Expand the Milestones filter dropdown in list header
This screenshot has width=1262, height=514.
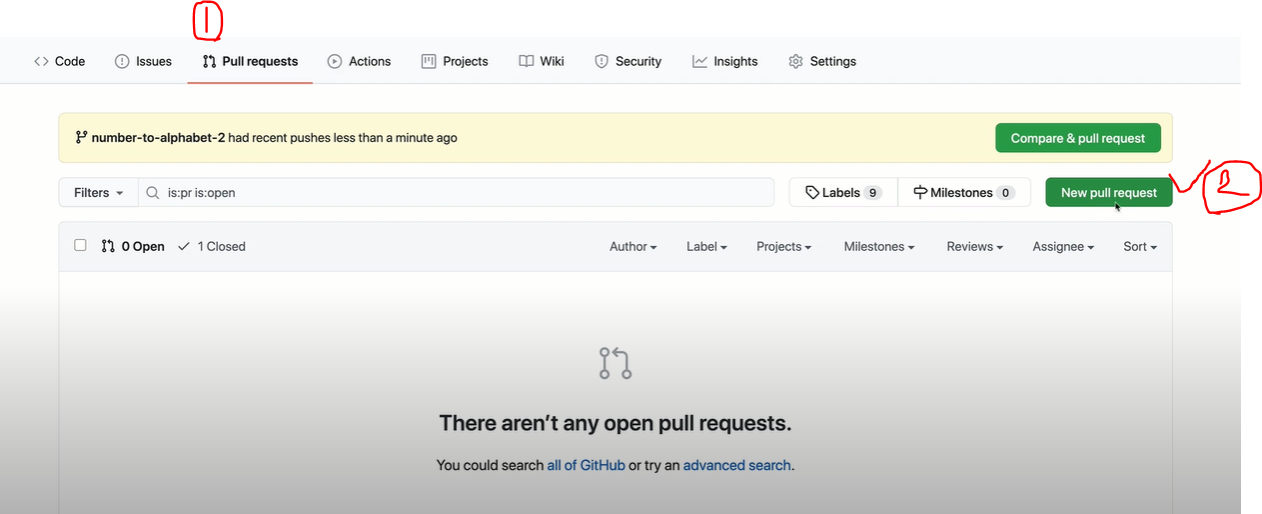[x=879, y=246]
